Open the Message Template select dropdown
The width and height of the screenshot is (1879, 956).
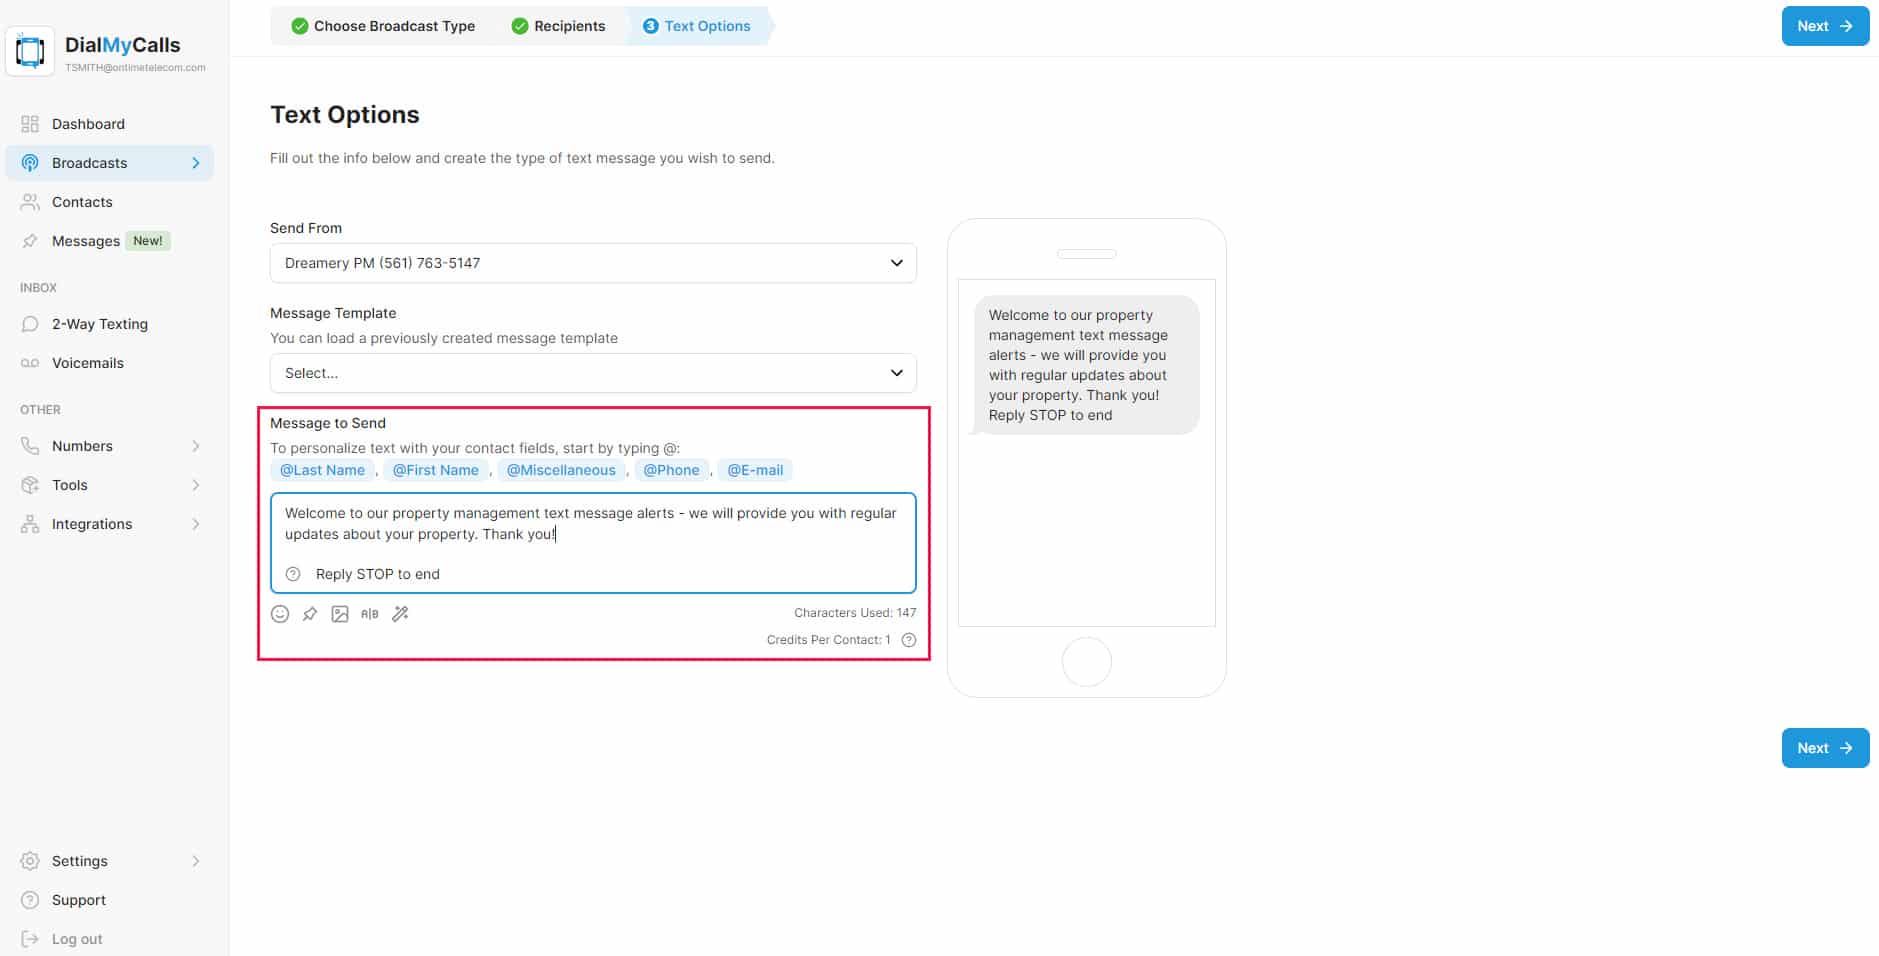point(592,373)
